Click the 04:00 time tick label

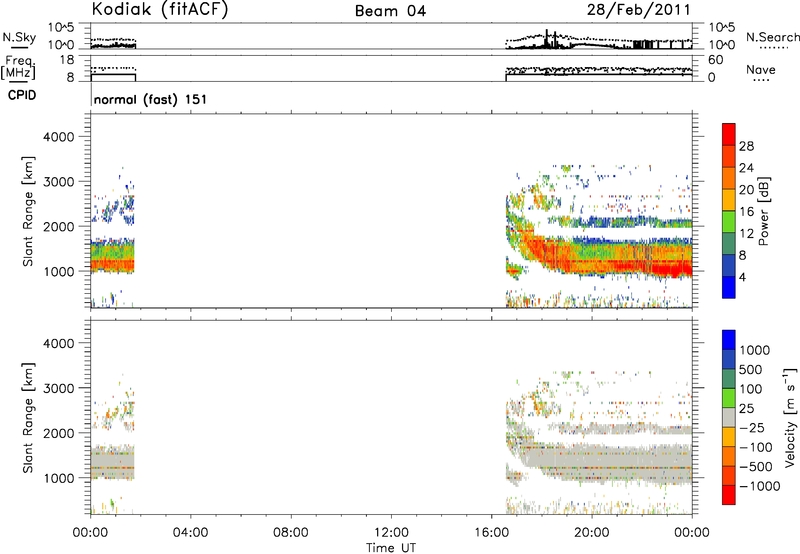click(190, 533)
